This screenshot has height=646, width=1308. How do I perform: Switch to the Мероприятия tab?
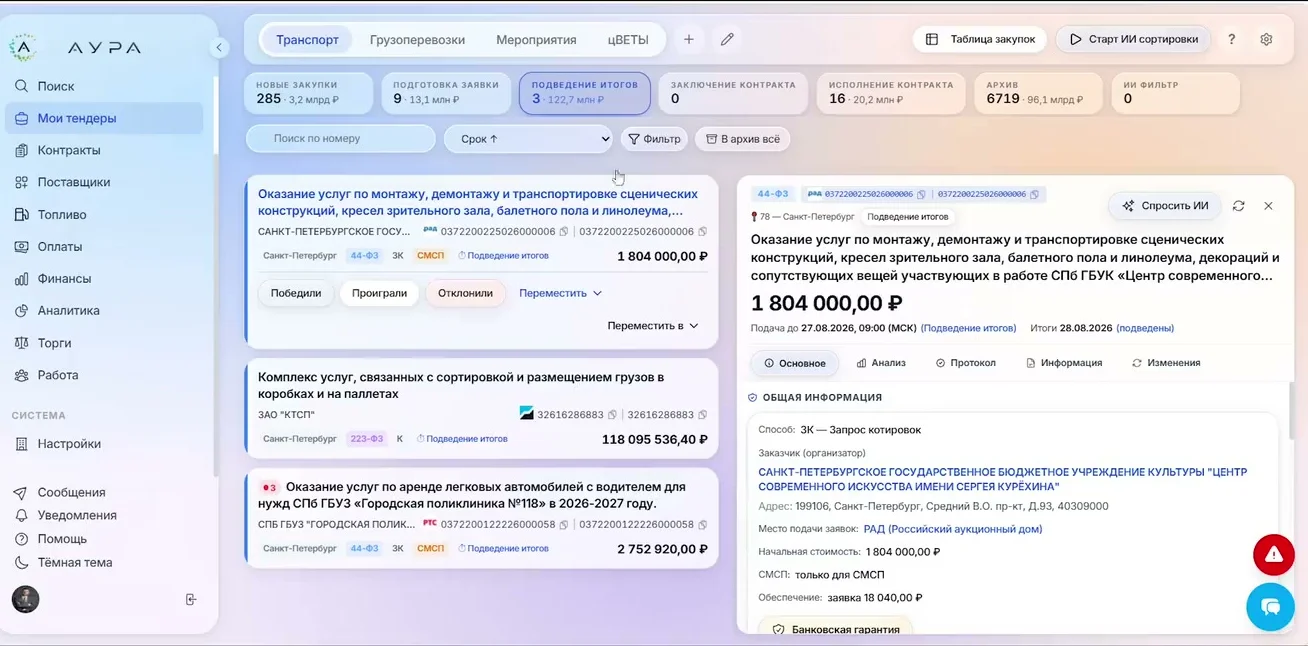[x=536, y=40]
